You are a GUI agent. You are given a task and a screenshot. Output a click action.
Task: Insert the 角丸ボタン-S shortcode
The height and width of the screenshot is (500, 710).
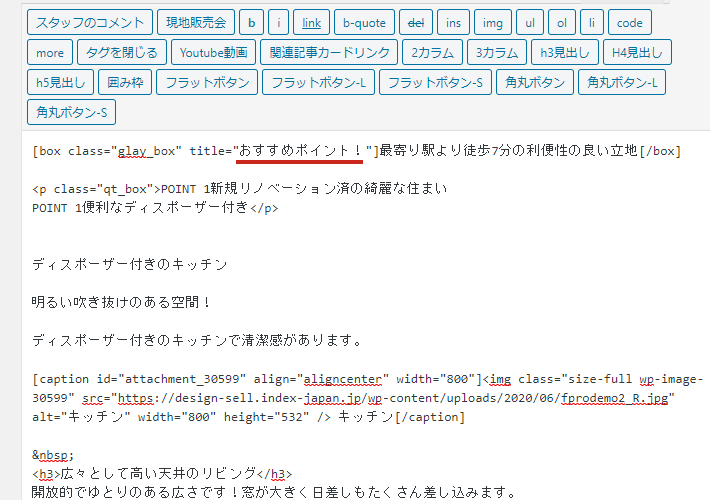(72, 112)
